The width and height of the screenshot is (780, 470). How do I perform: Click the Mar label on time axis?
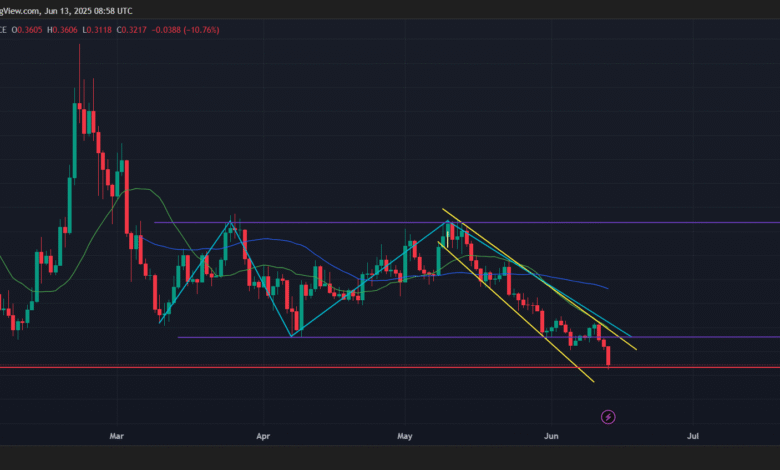click(x=116, y=436)
